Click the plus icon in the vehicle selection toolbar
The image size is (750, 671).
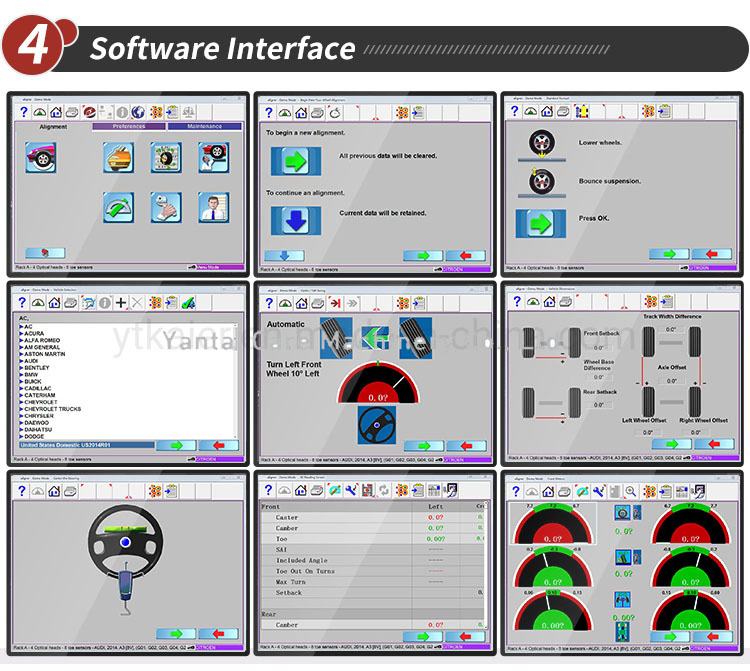[121, 302]
